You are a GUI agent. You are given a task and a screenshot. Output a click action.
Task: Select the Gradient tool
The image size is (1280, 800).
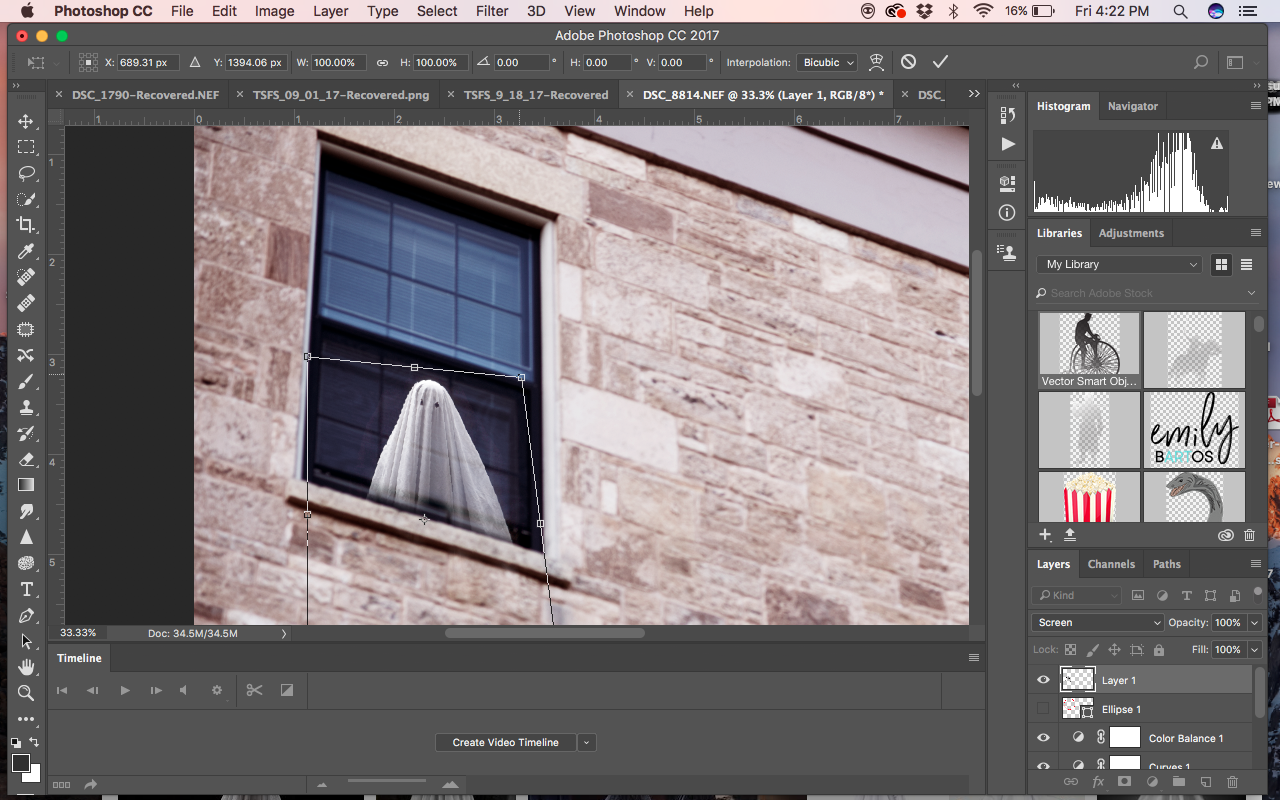pyautogui.click(x=26, y=485)
